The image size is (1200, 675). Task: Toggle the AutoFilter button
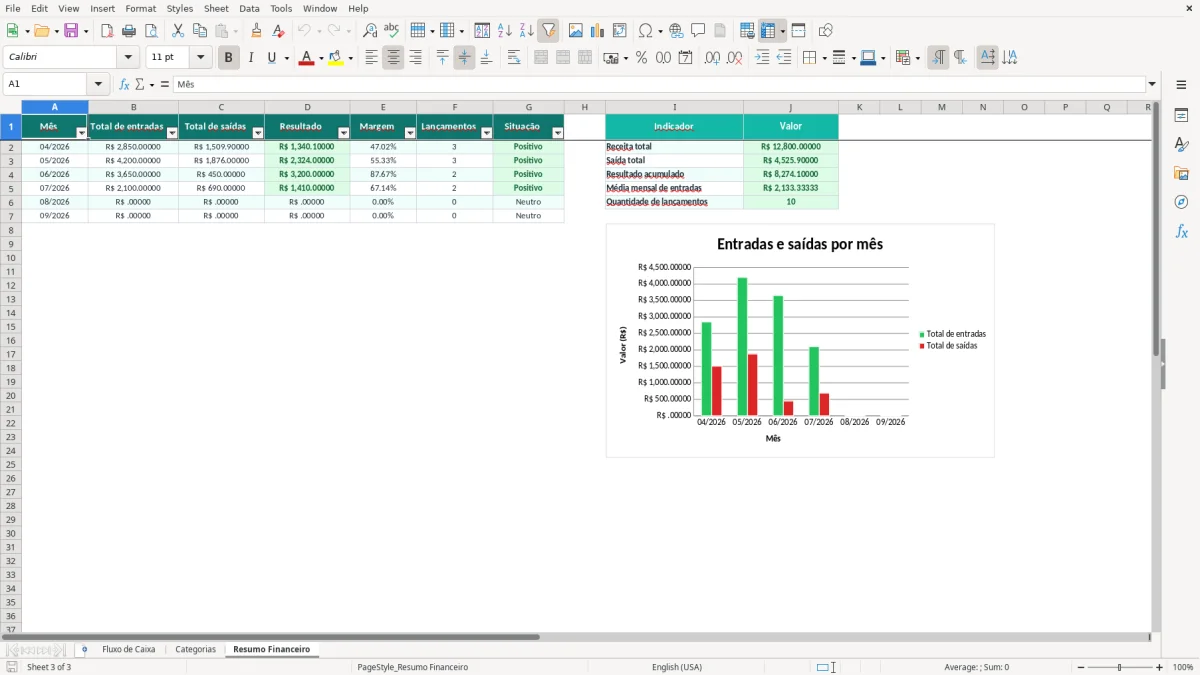coord(548,31)
